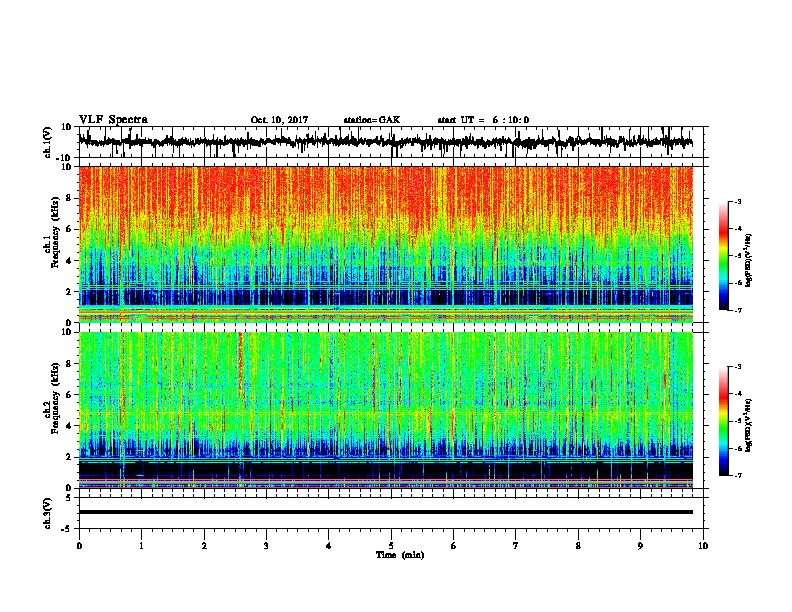Click the "Time (min)" axis label
792x612 pixels.
[400, 555]
